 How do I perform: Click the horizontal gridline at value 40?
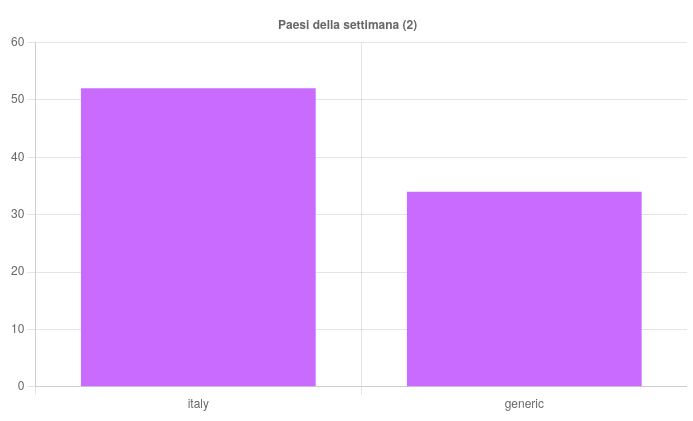tap(361, 157)
